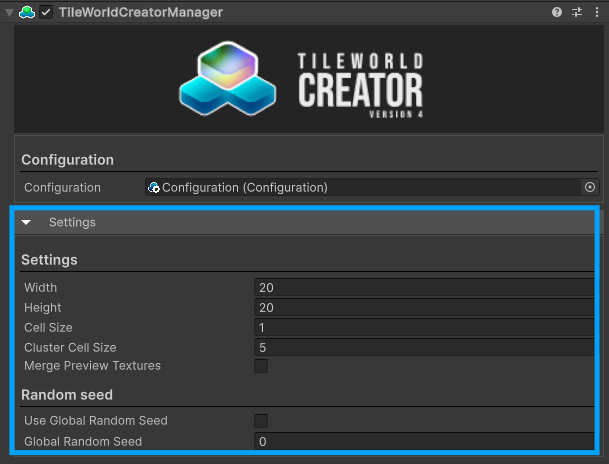
Task: Open the component three-dot options menu
Action: [597, 12]
